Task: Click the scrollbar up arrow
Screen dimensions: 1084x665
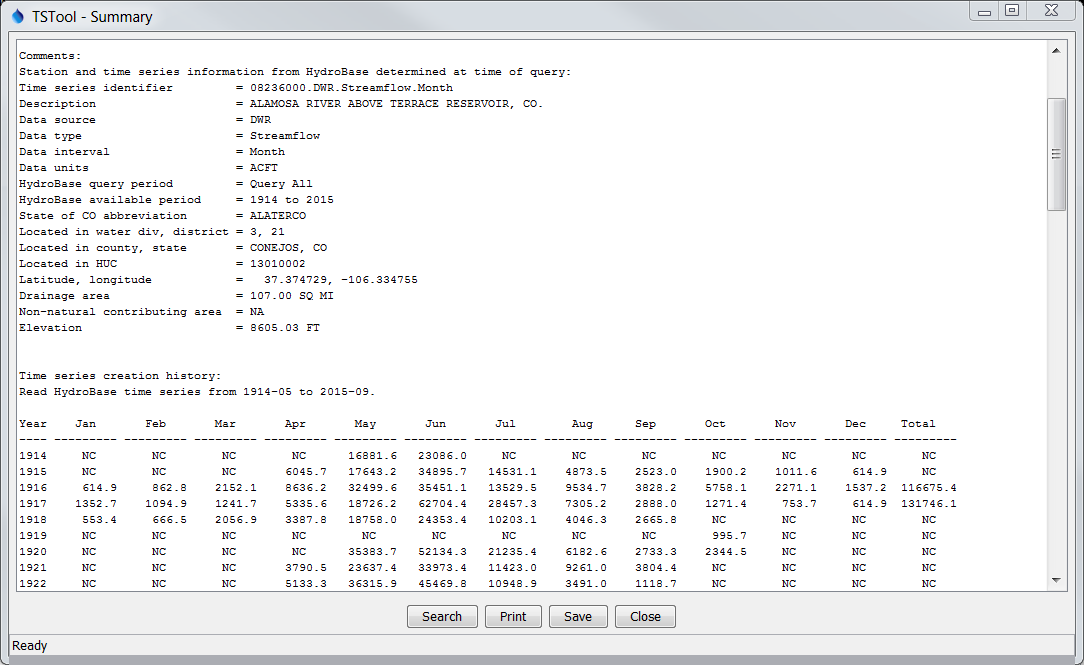Action: point(1057,48)
